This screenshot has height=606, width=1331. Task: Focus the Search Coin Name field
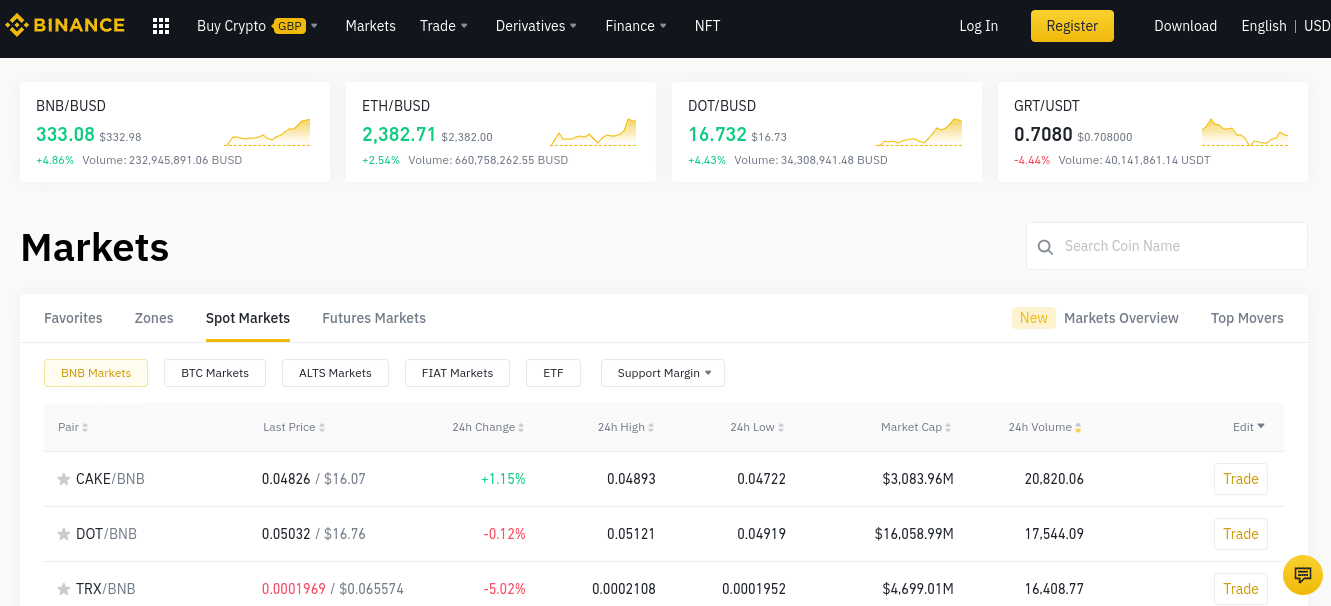point(1167,246)
